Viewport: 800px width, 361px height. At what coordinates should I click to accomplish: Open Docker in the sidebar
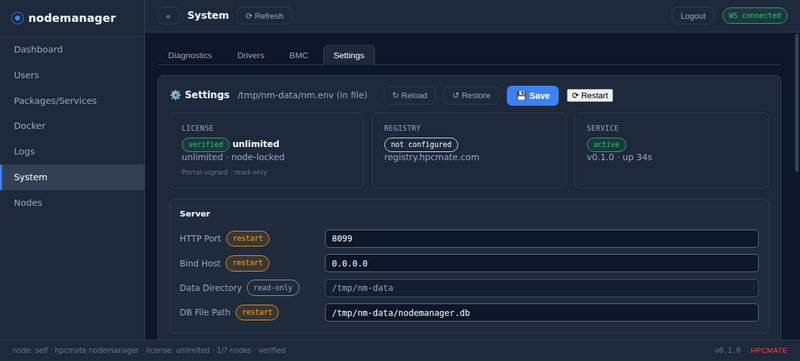[x=72, y=126]
